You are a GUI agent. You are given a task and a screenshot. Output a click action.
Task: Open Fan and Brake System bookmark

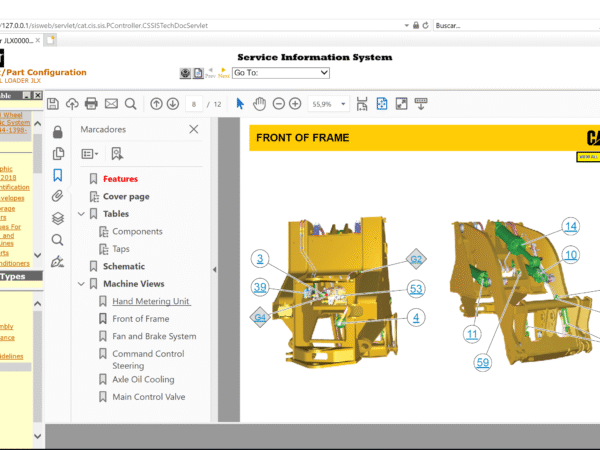click(154, 336)
